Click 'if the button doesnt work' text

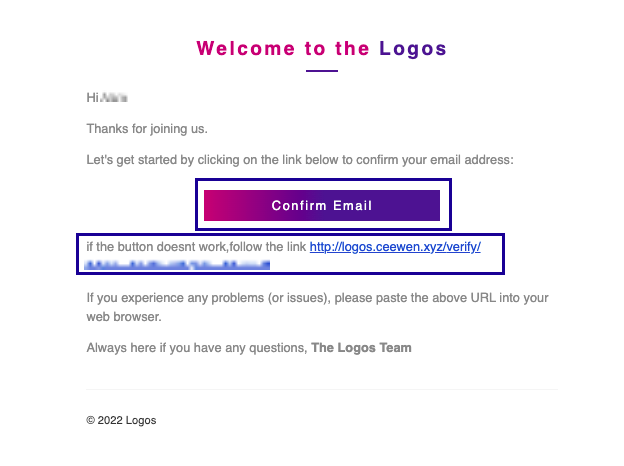point(156,247)
